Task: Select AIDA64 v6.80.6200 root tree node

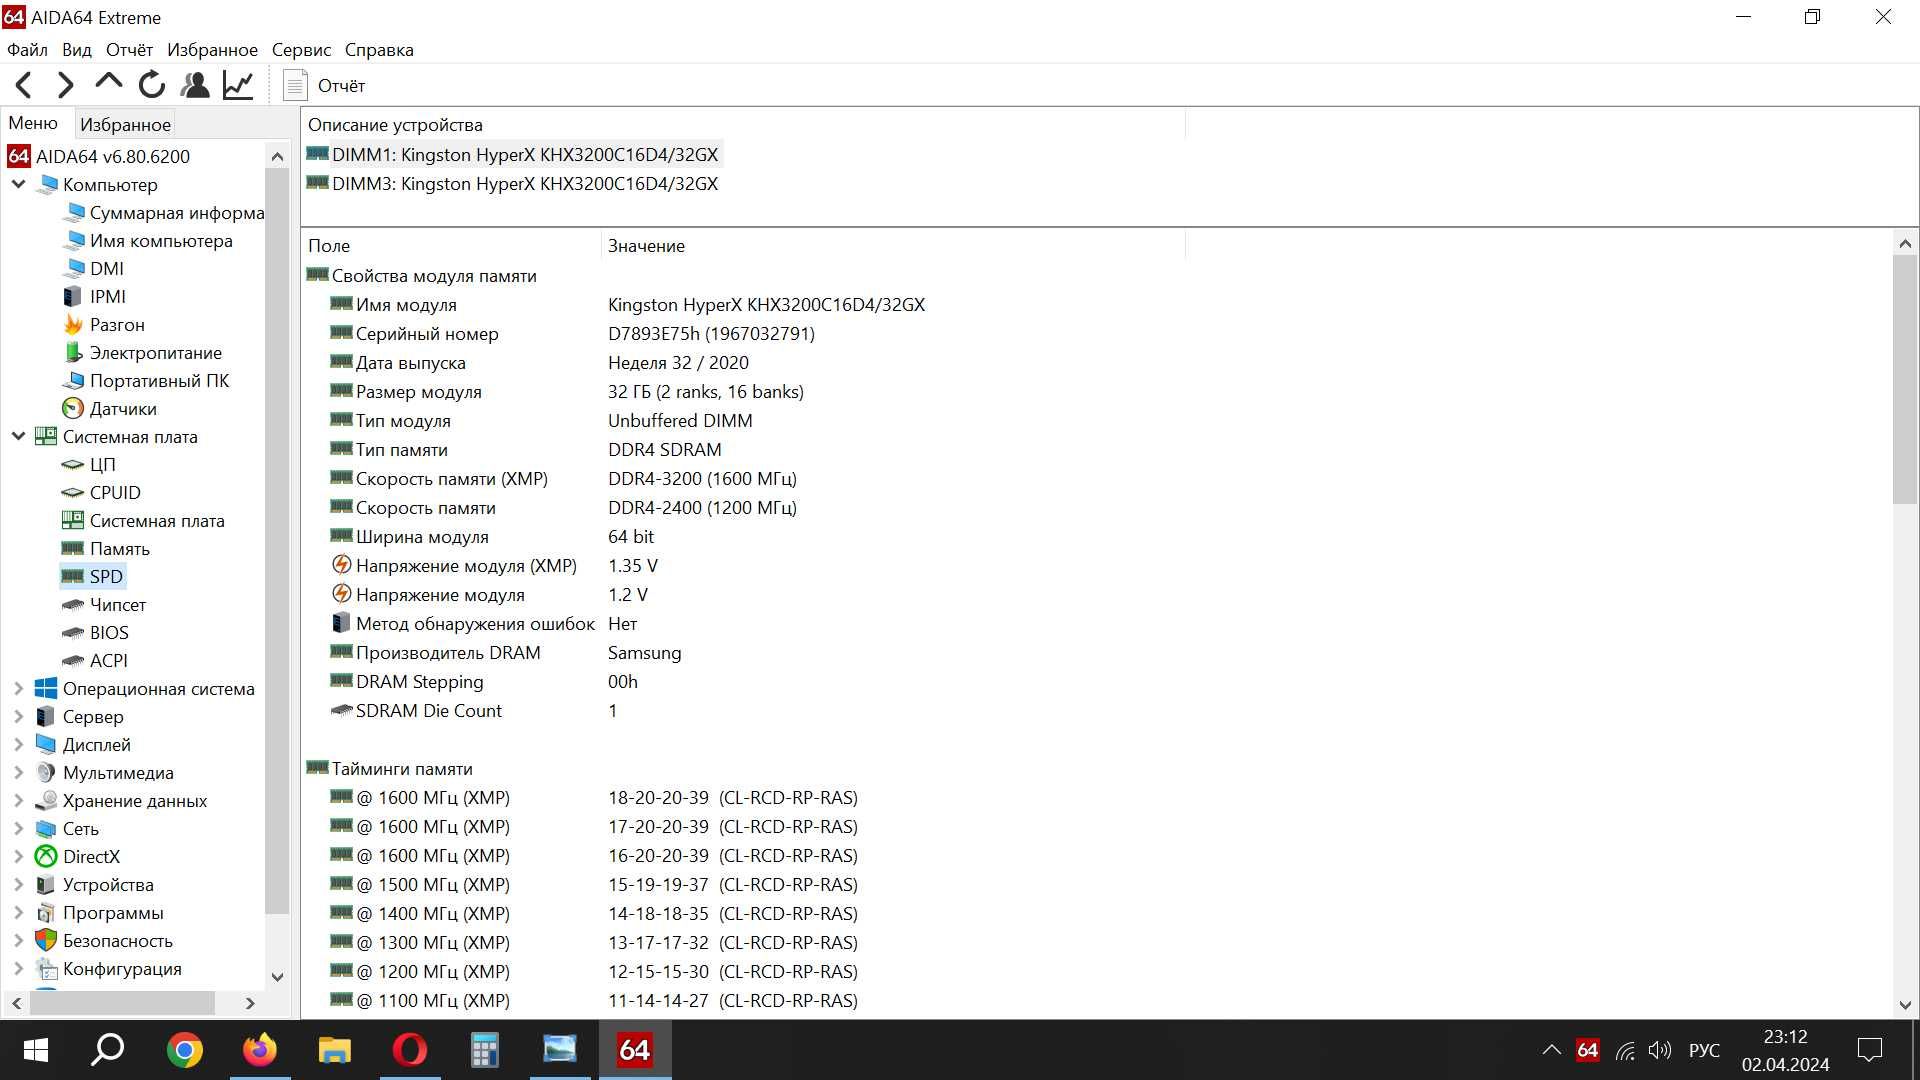Action: 98,157
